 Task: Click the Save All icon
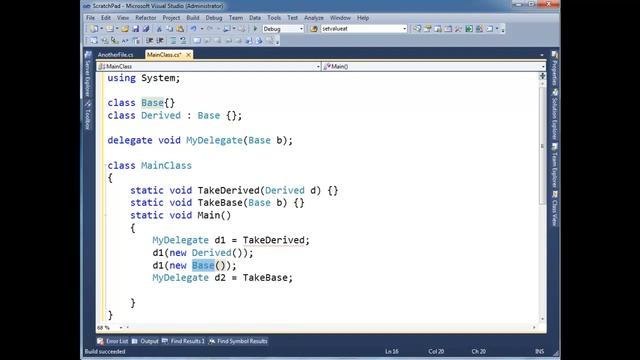[146, 29]
